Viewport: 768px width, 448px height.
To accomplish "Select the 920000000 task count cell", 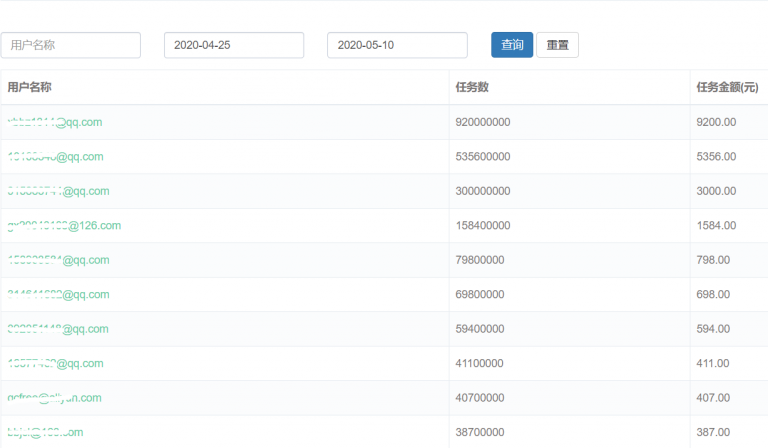I will 483,122.
